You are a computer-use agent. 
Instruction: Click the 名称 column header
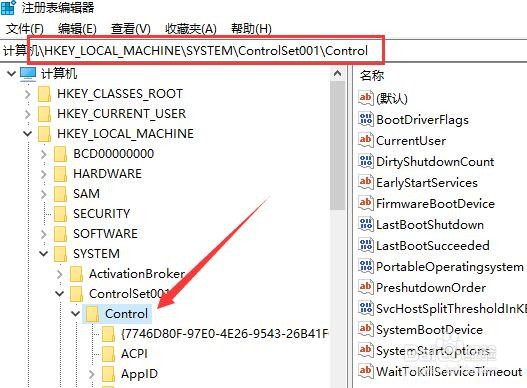(372, 75)
